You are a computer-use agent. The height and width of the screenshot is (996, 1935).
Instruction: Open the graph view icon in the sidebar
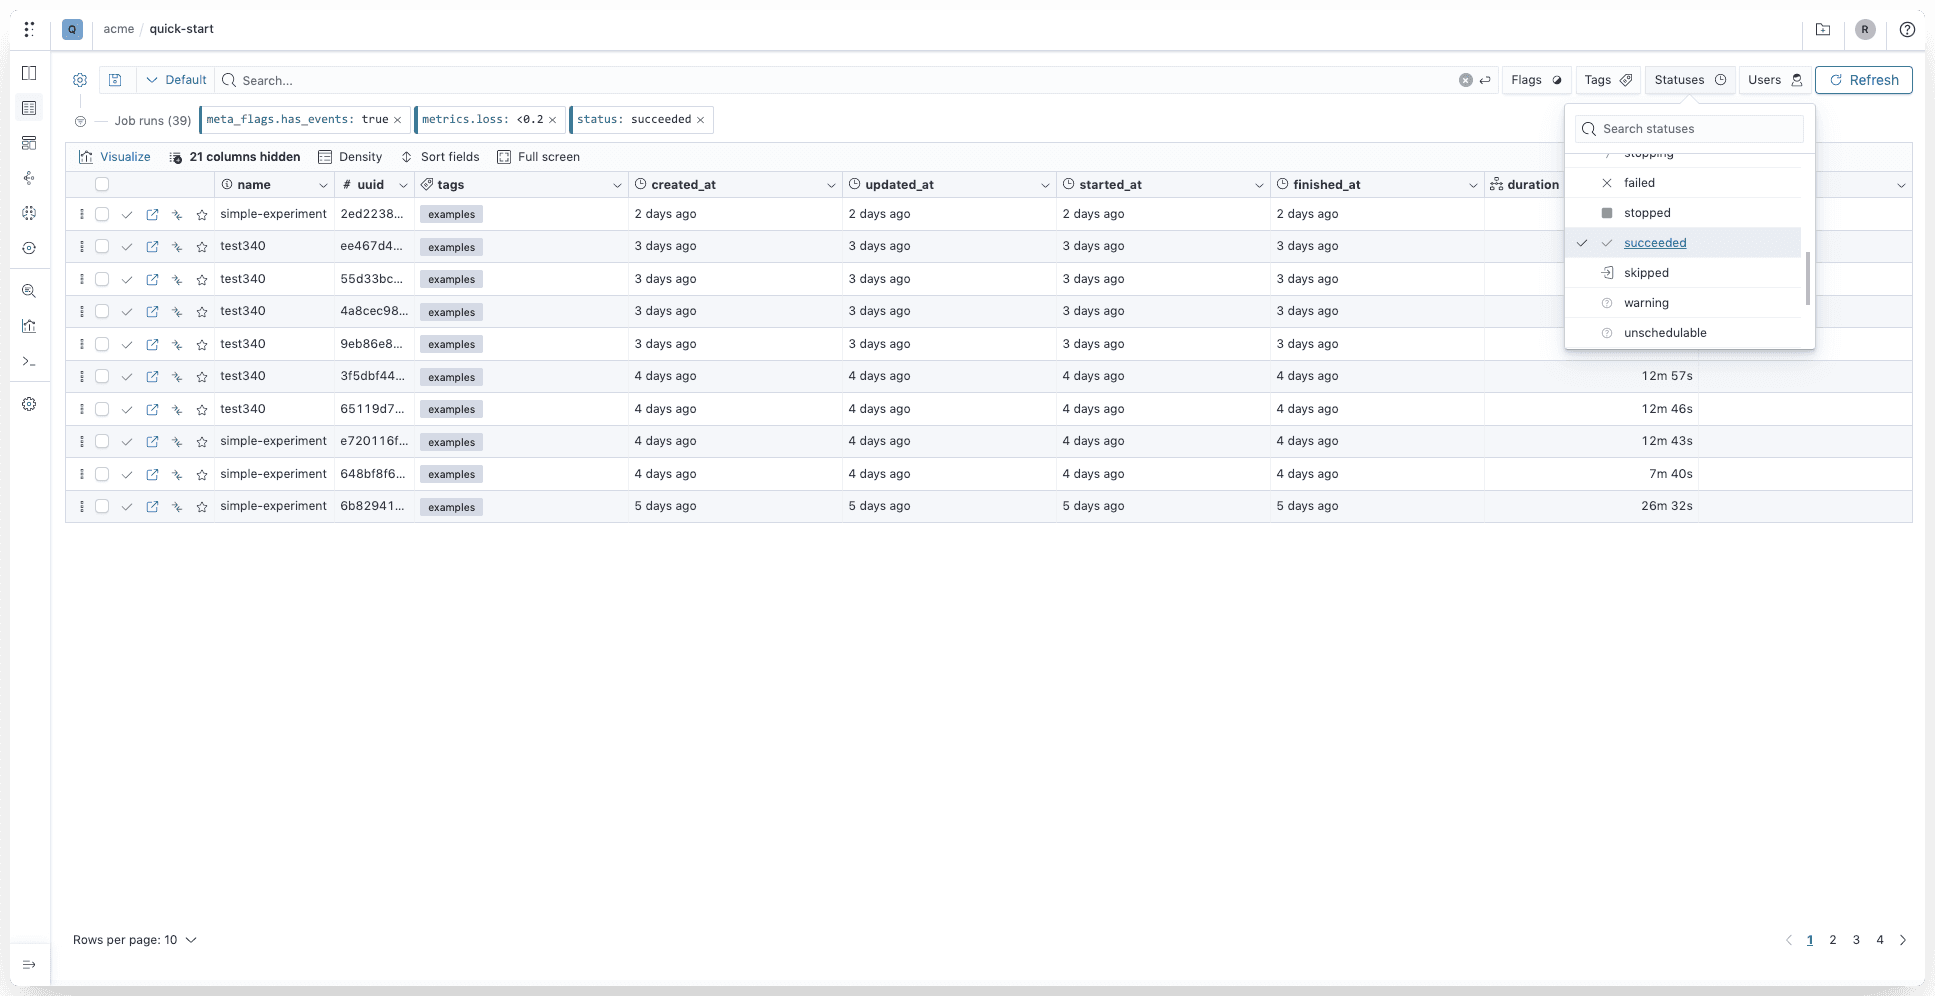click(29, 178)
